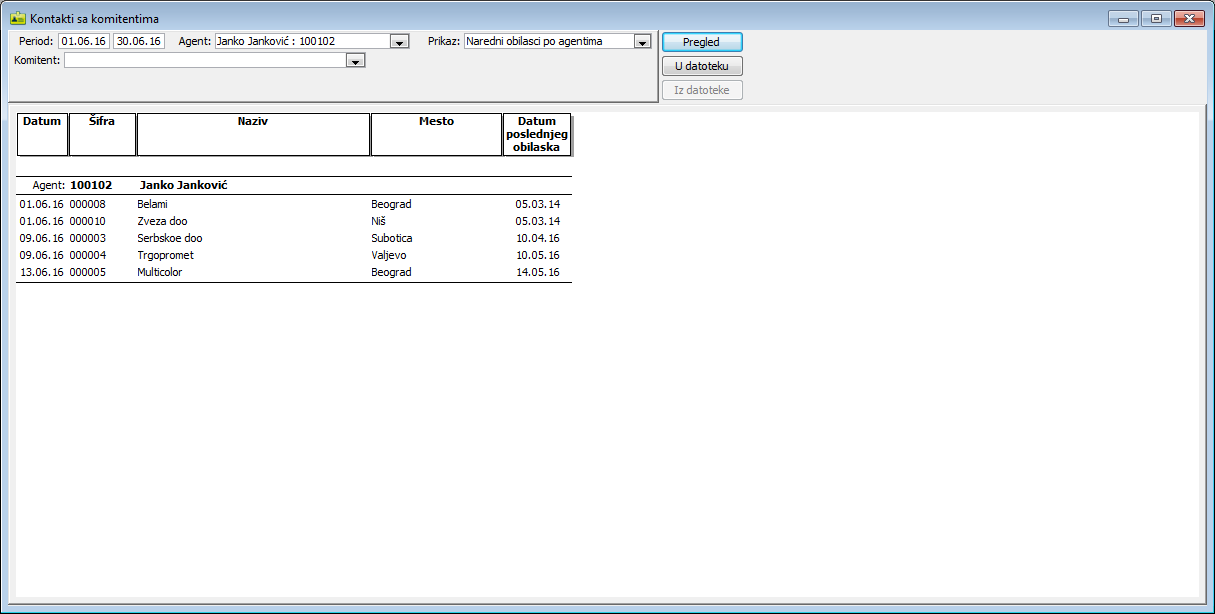Expand the Prikaz dropdown list
Viewport: 1215px width, 614px height.
click(642, 42)
